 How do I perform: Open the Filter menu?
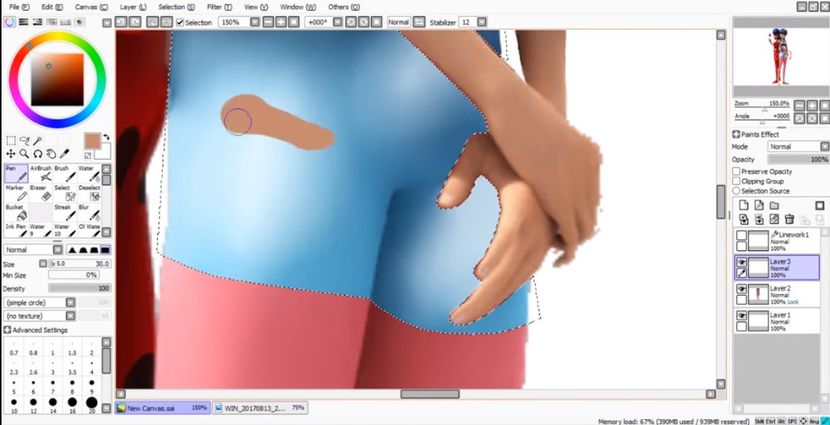pyautogui.click(x=213, y=7)
